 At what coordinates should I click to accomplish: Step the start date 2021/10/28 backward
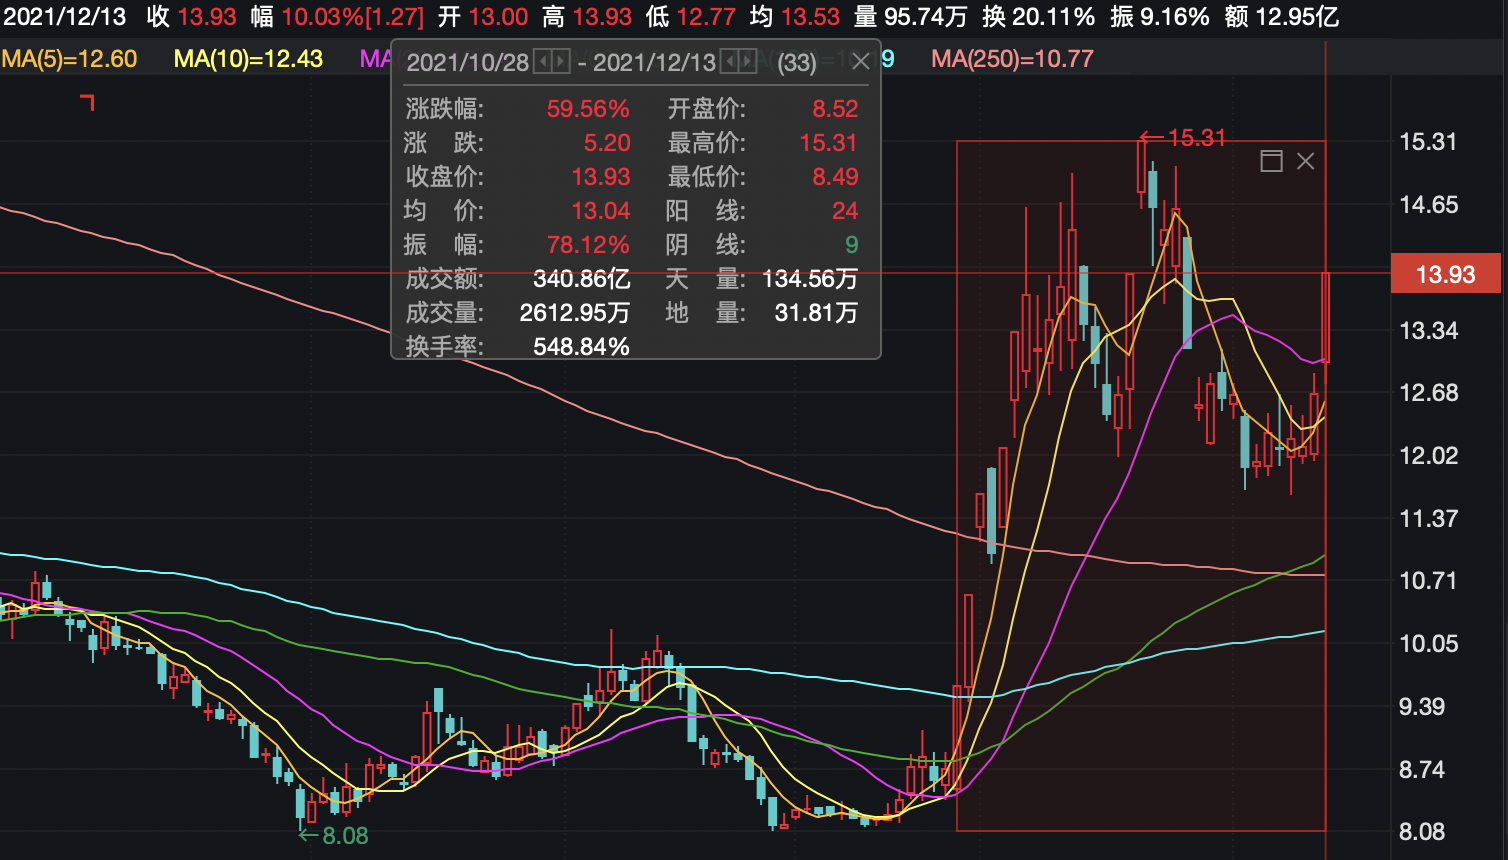click(x=543, y=62)
